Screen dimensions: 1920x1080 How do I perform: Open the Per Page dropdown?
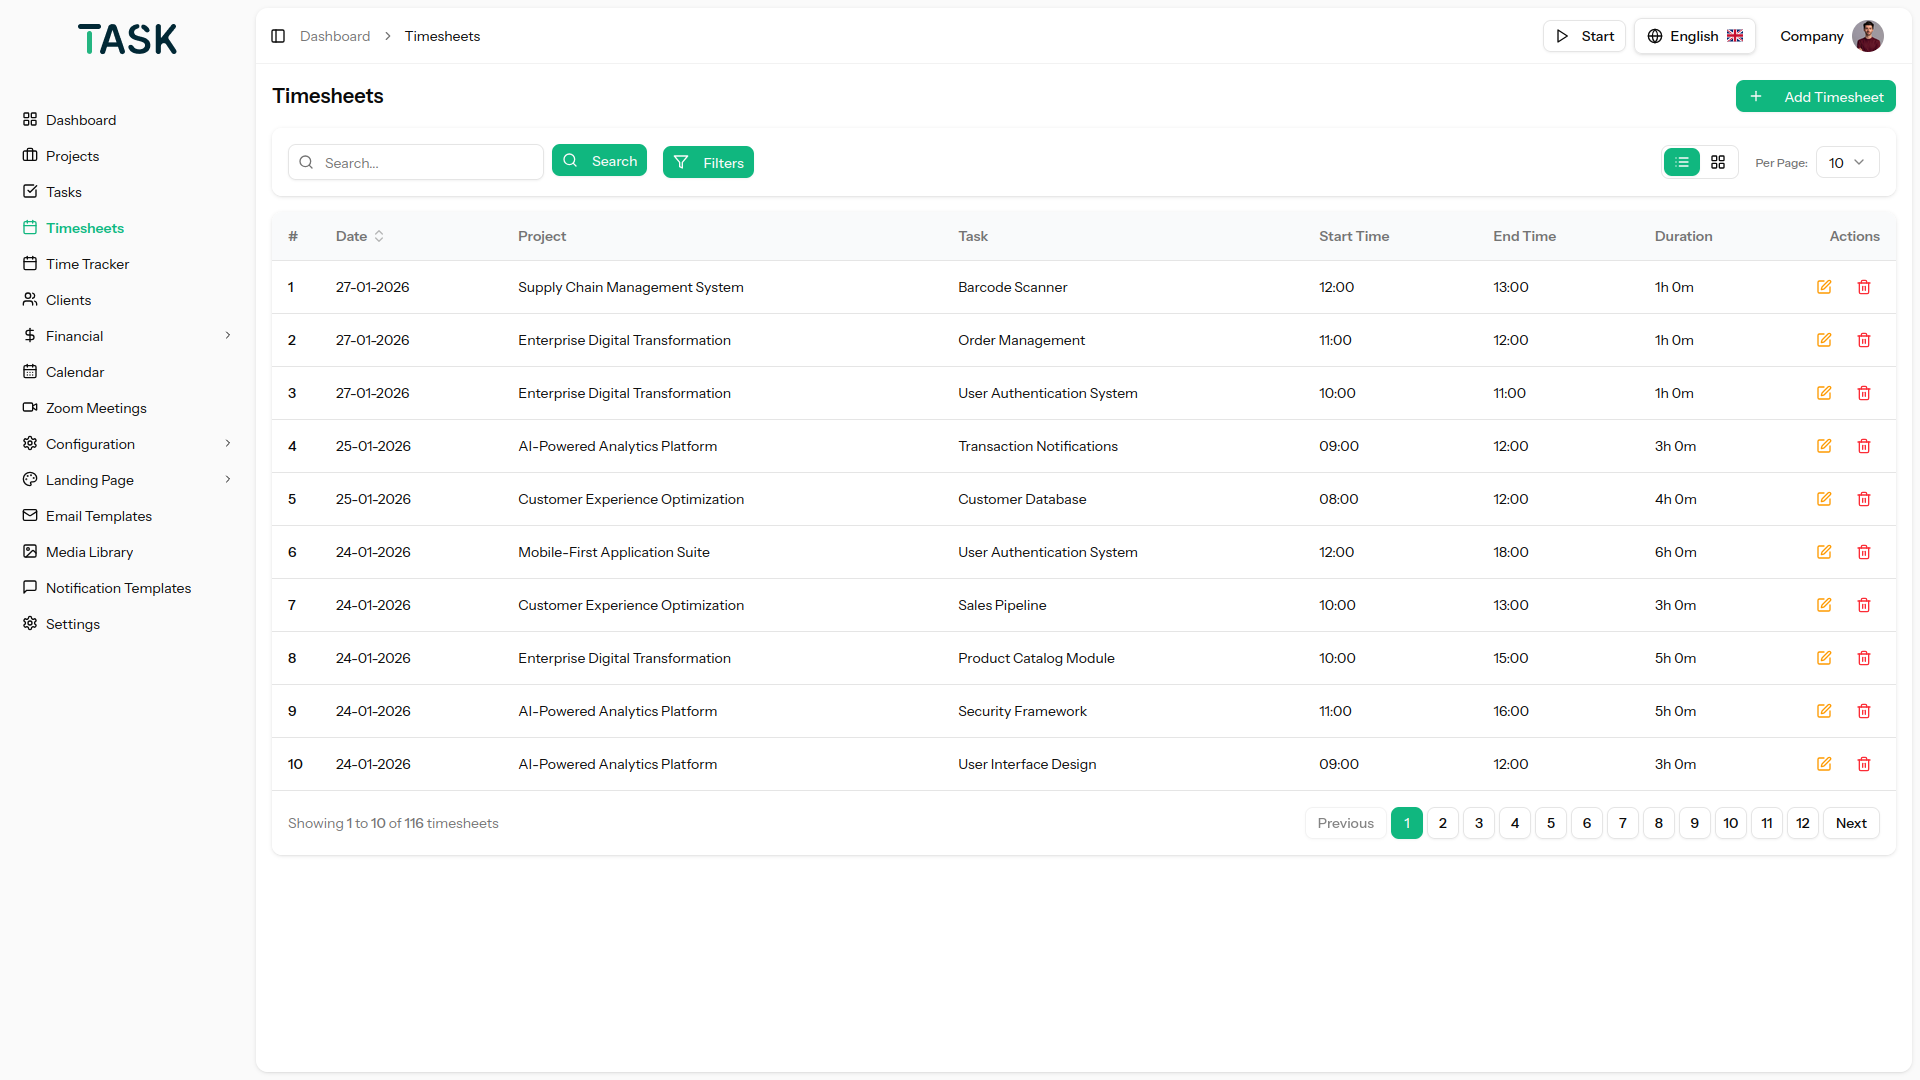coord(1846,163)
